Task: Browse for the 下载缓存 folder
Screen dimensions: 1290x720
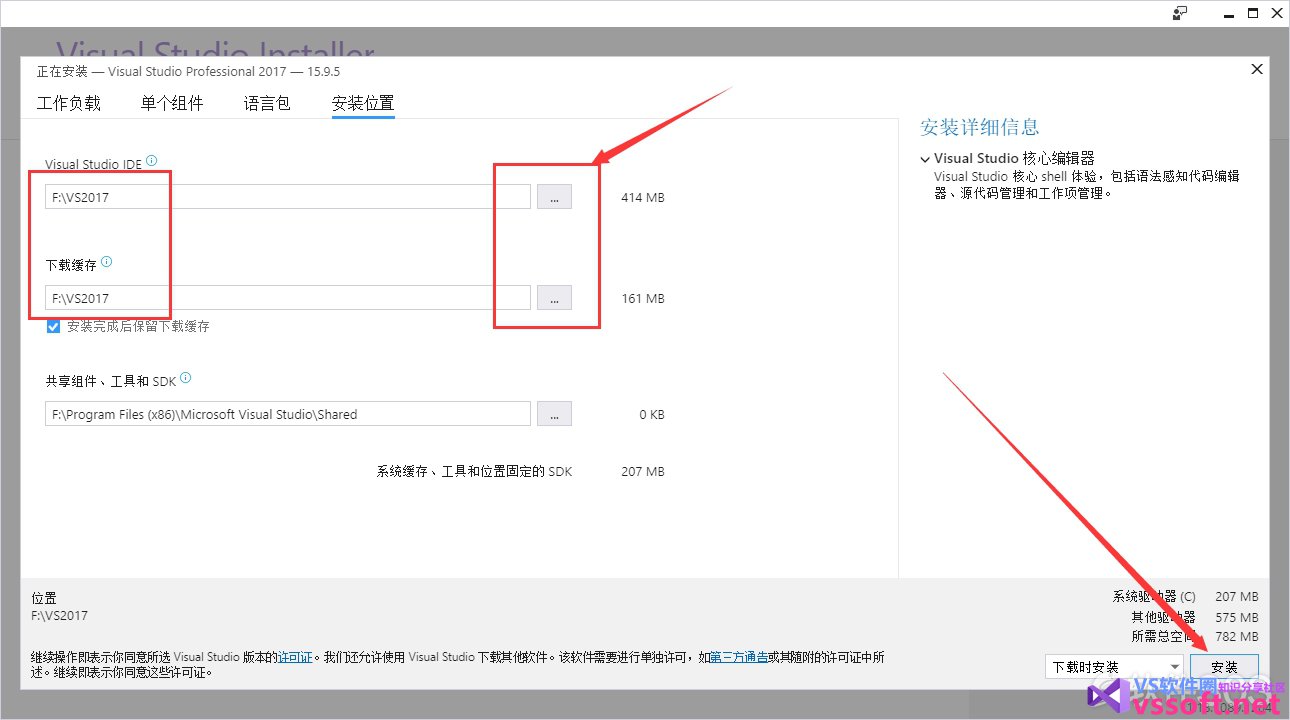Action: (x=554, y=297)
